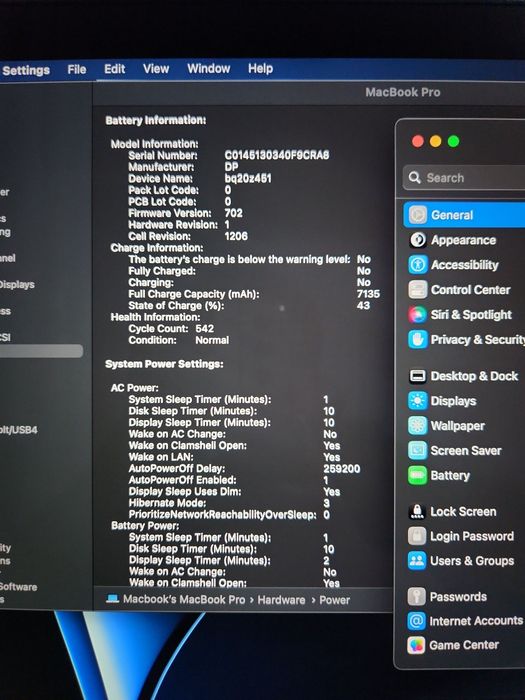Open the Passwords key icon
The width and height of the screenshot is (525, 700).
(417, 596)
